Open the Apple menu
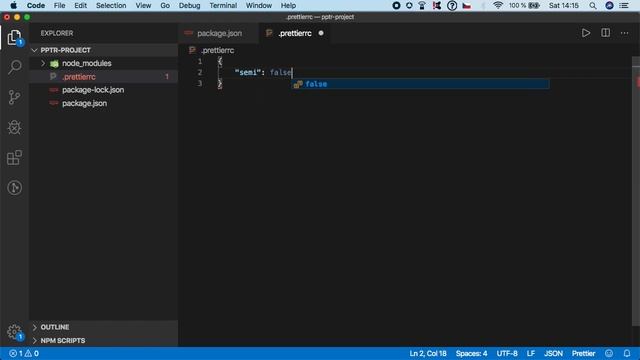Viewport: 640px width, 360px height. click(x=13, y=5)
